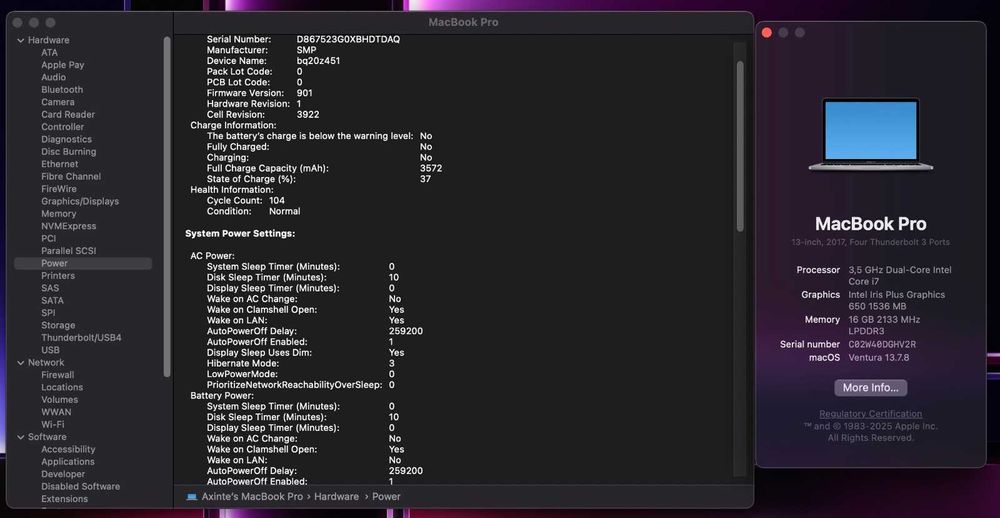Select Extensions under Software
This screenshot has height=518, width=1000.
tap(64, 500)
